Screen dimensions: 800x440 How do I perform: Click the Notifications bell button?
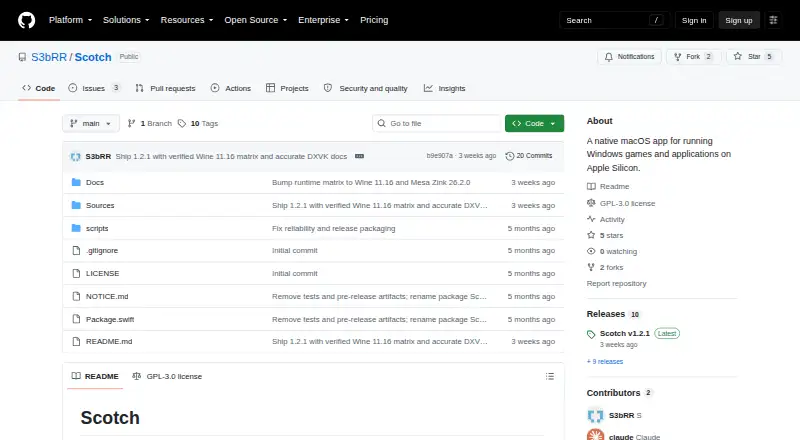pos(630,57)
